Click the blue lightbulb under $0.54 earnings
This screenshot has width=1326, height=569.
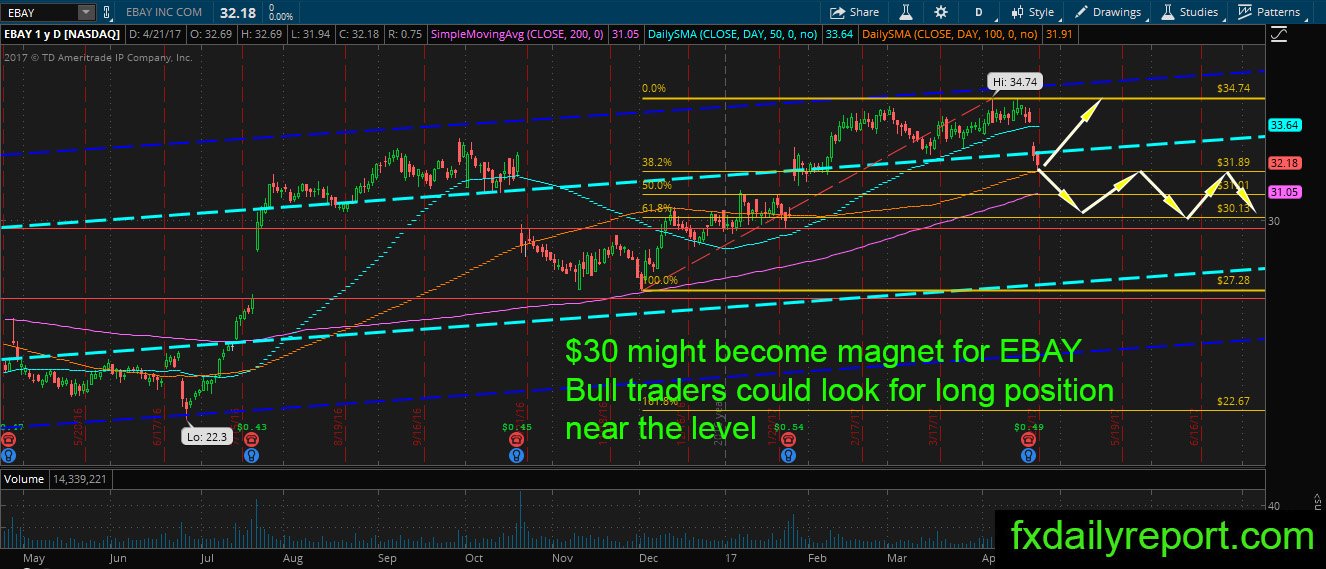786,455
